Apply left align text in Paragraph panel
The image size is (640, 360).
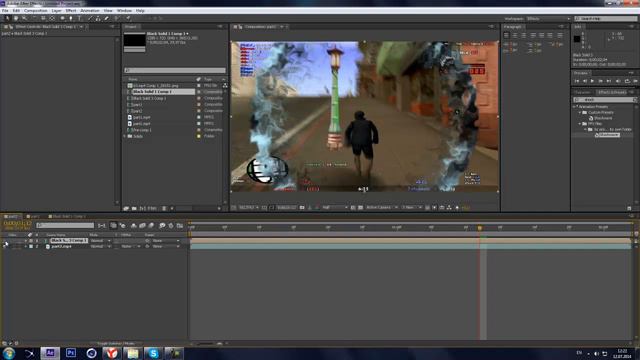coord(507,36)
